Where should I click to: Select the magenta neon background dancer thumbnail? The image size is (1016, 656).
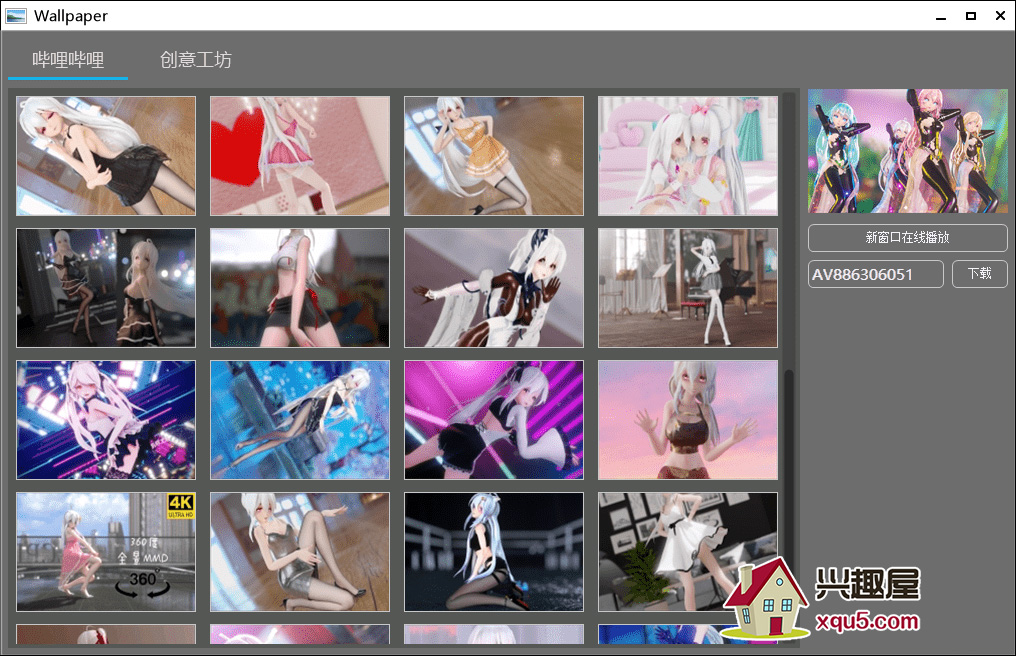coord(494,420)
